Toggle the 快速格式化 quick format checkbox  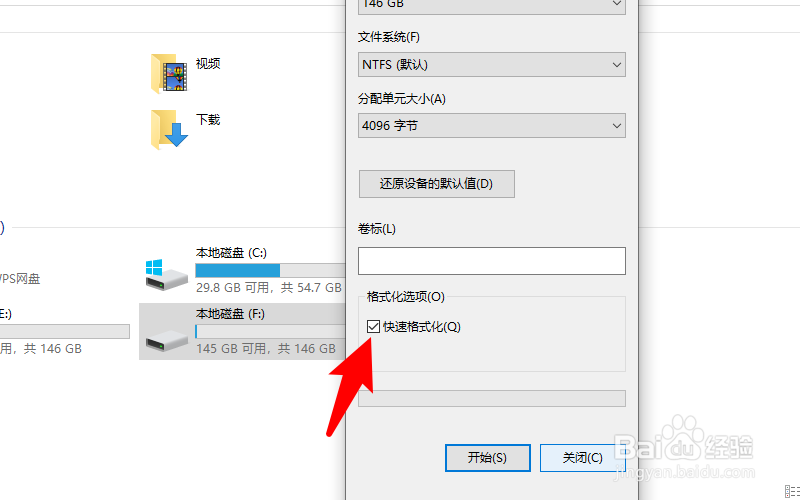tap(373, 327)
